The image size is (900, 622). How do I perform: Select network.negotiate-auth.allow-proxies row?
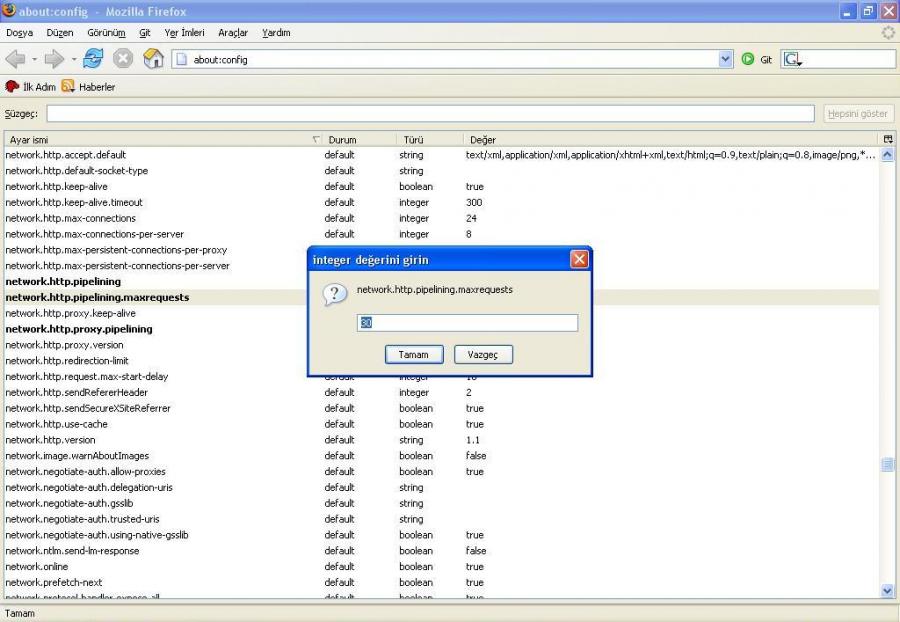(441, 472)
